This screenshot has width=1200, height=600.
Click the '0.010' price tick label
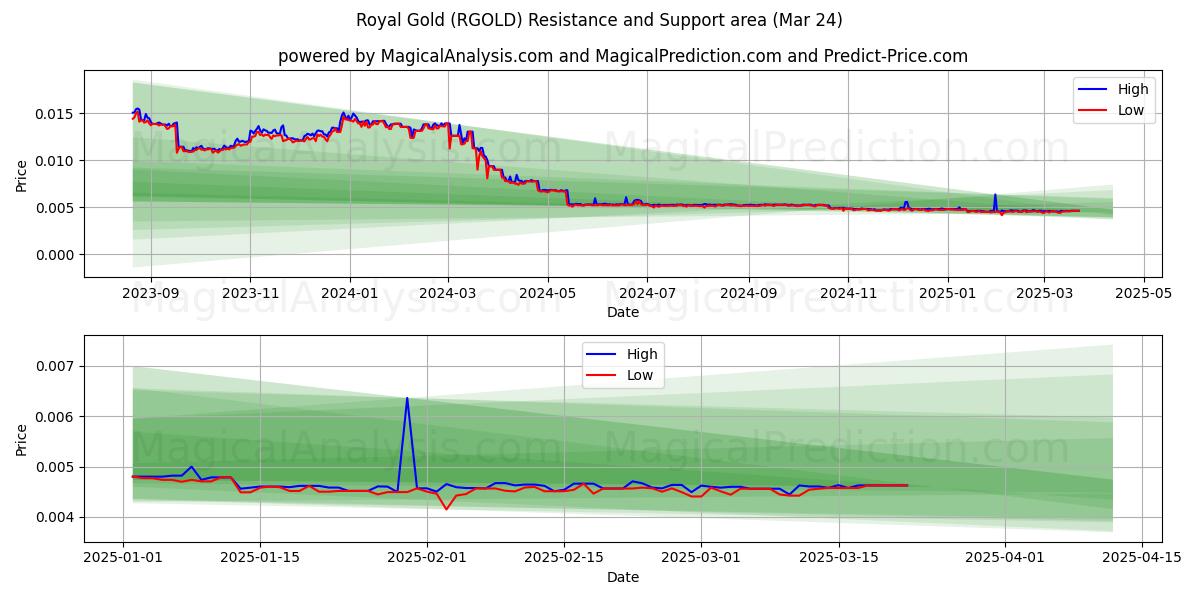[56, 161]
